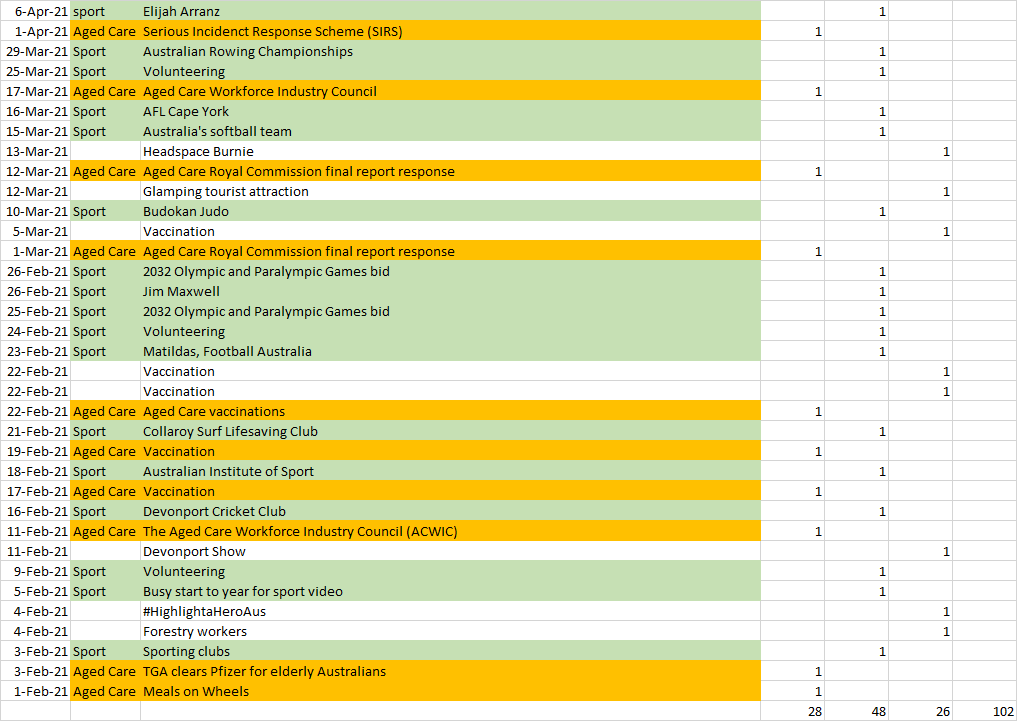This screenshot has width=1017, height=721.
Task: Select the Australian Institute of Sport cell
Action: pos(450,471)
